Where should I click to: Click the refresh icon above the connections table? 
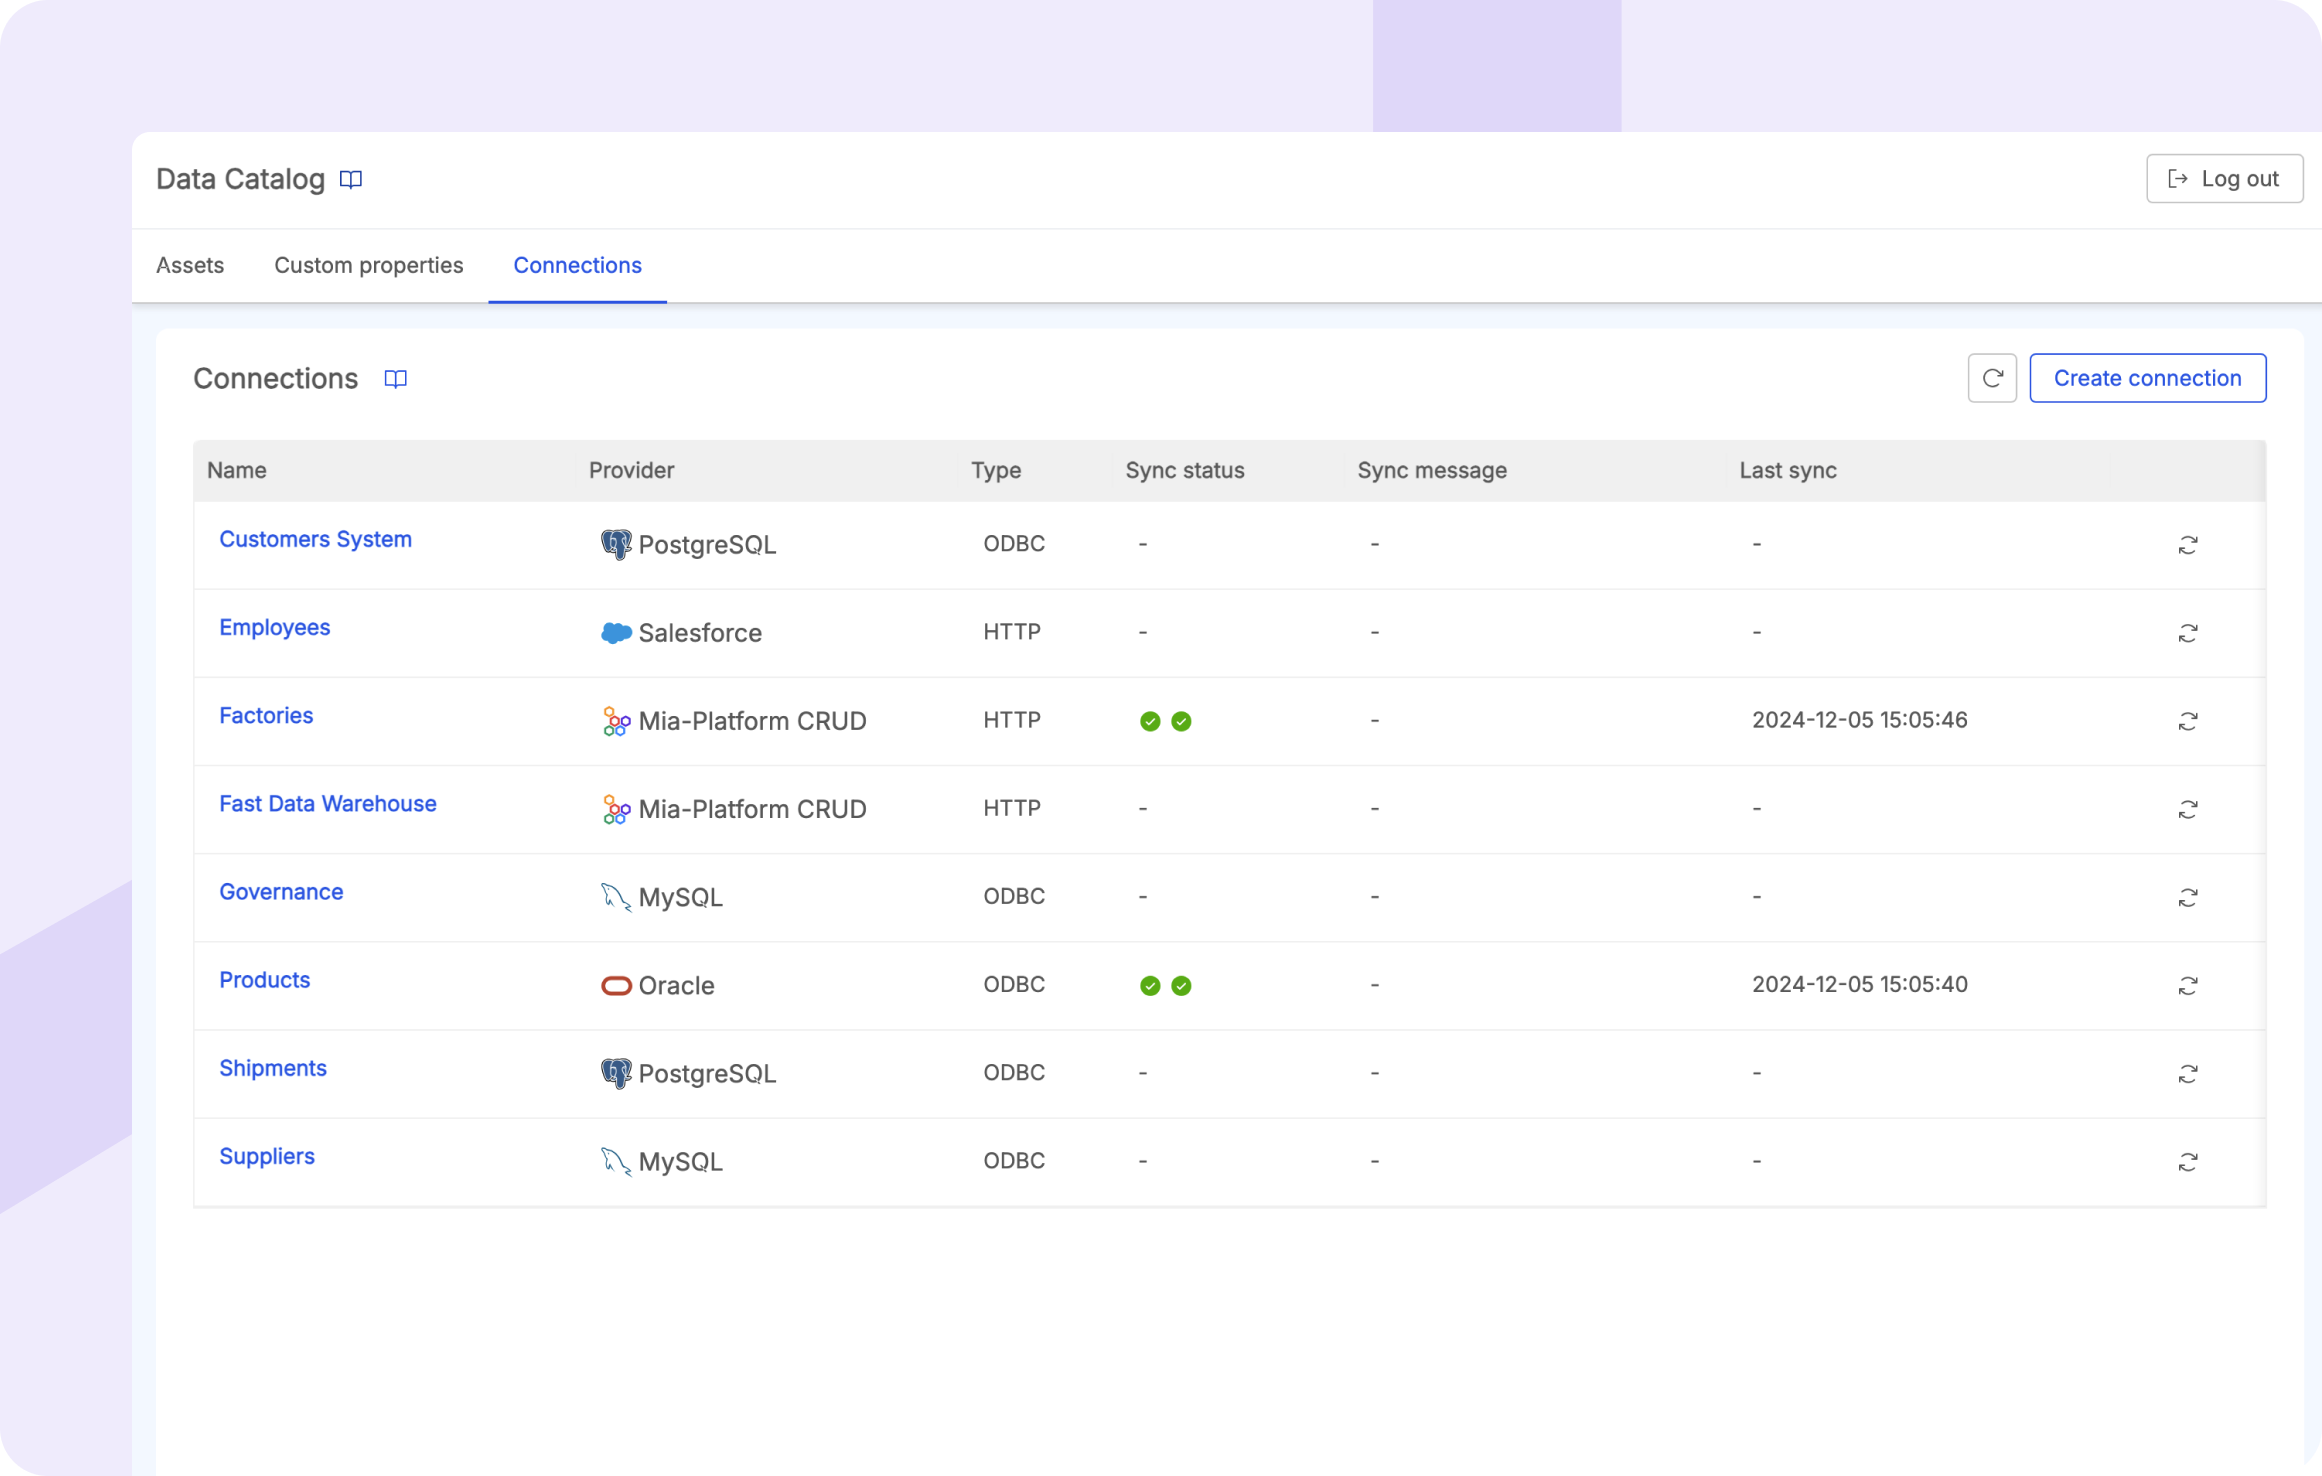click(1992, 378)
